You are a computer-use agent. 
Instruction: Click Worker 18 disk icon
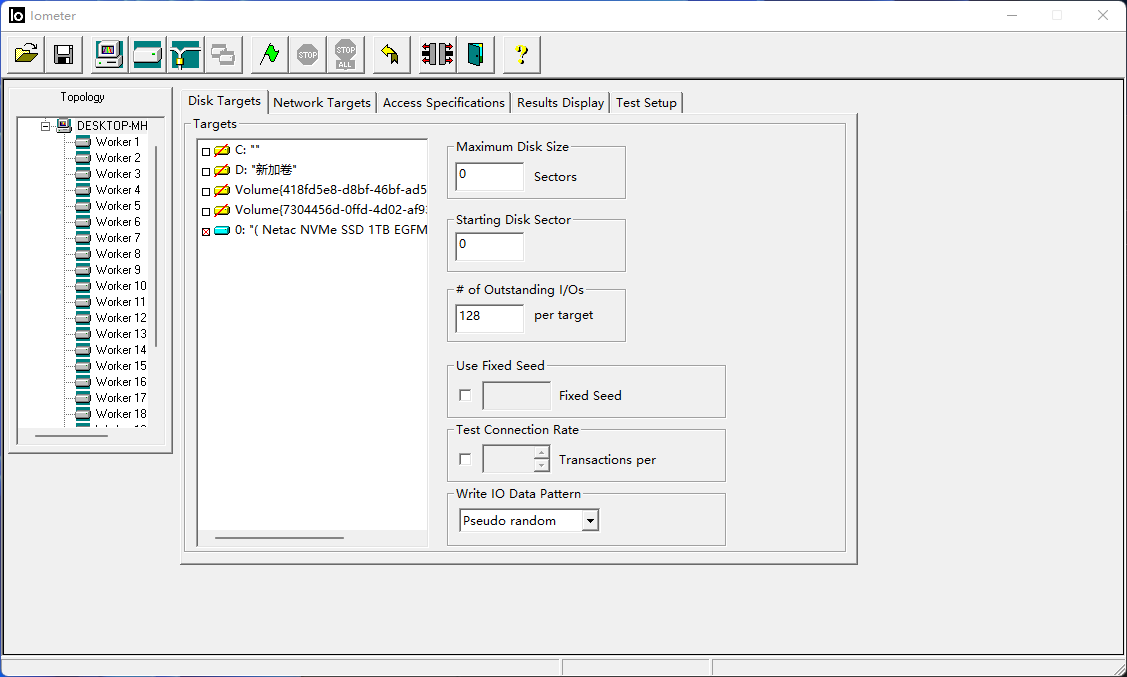pyautogui.click(x=83, y=414)
